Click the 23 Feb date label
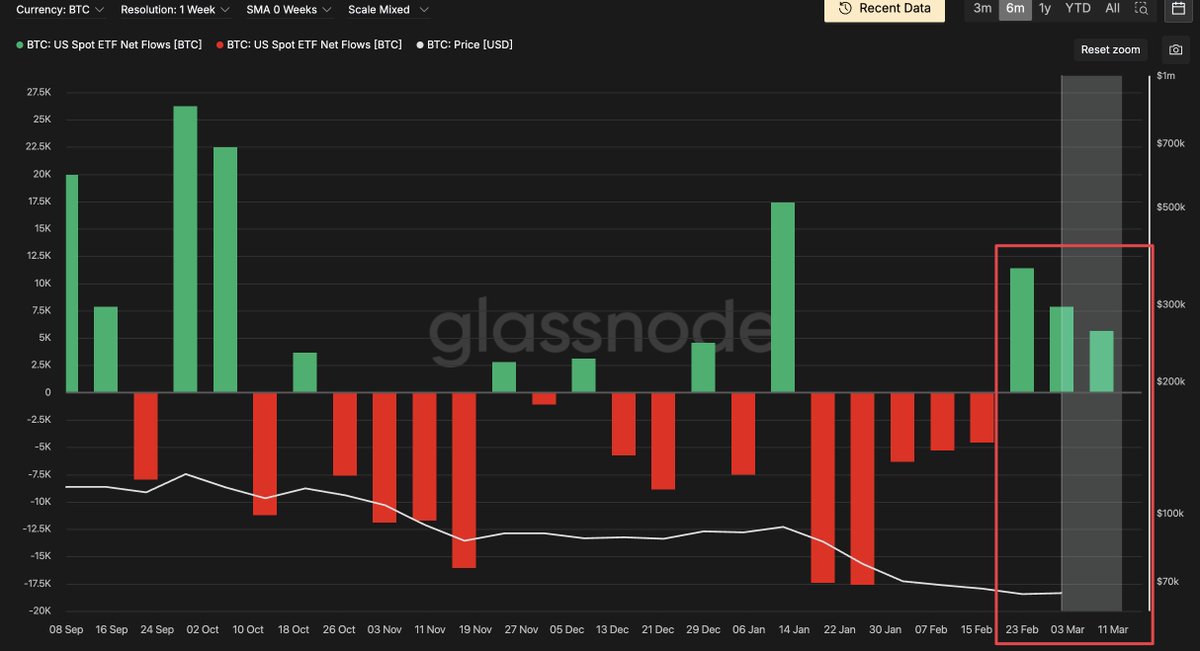 1022,630
